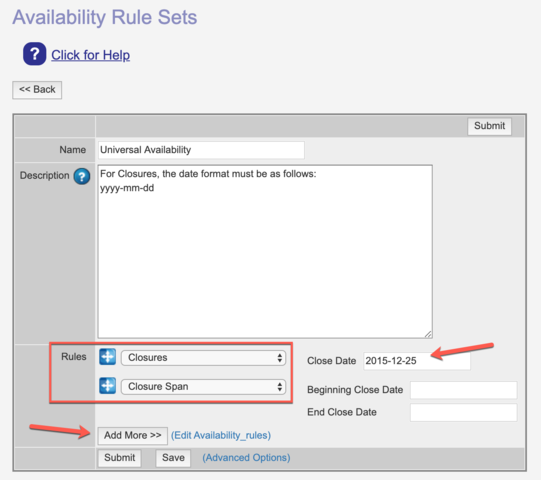Open the Click for Help link
Viewport: 541px width, 480px height.
pyautogui.click(x=90, y=55)
